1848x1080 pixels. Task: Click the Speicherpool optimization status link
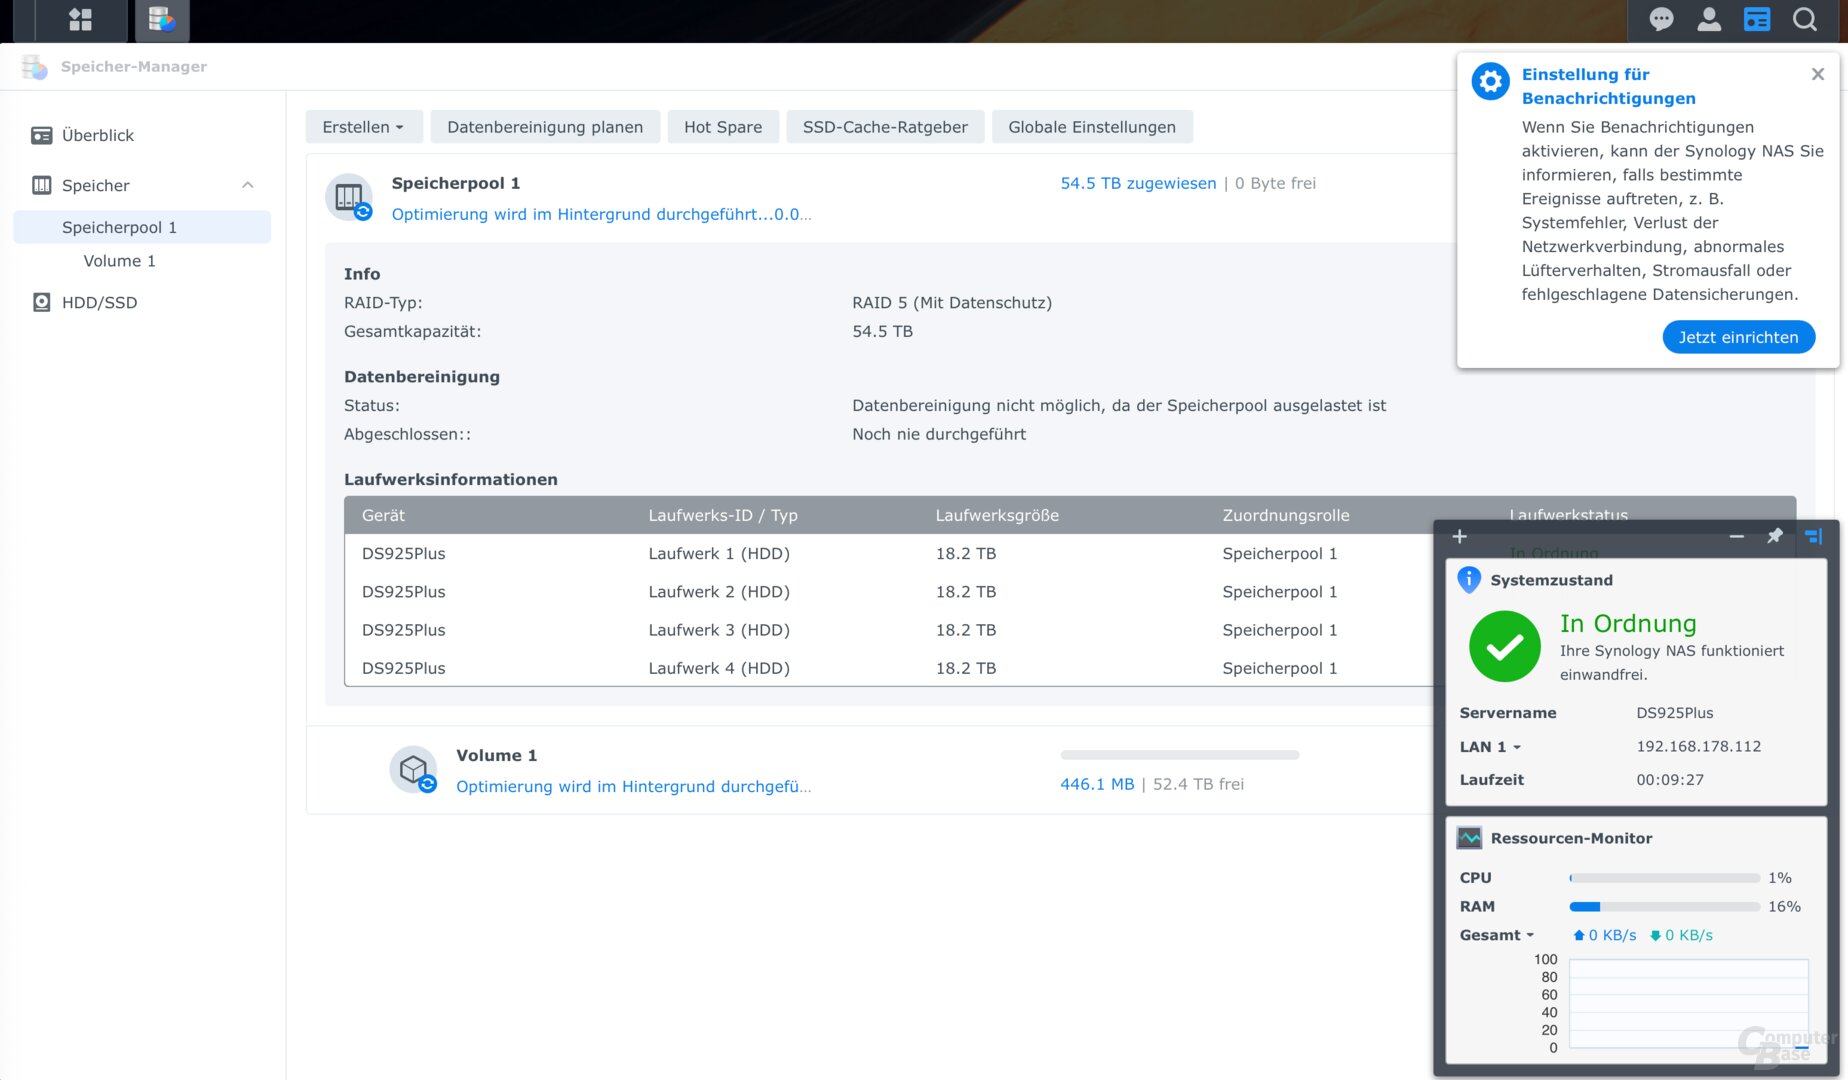tap(601, 214)
